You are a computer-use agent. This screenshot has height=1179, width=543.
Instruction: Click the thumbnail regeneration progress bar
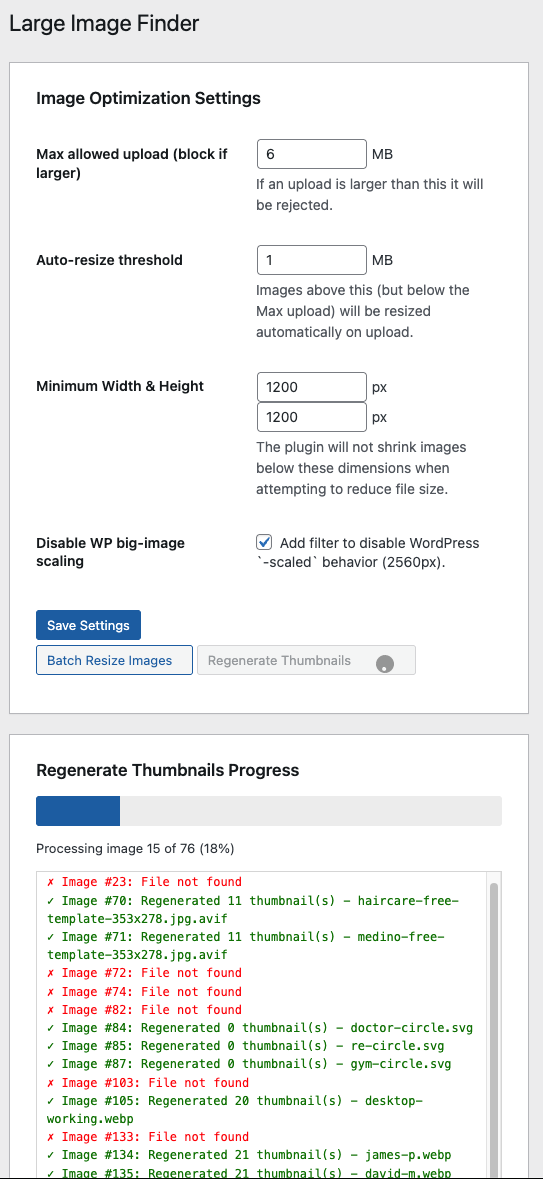268,811
